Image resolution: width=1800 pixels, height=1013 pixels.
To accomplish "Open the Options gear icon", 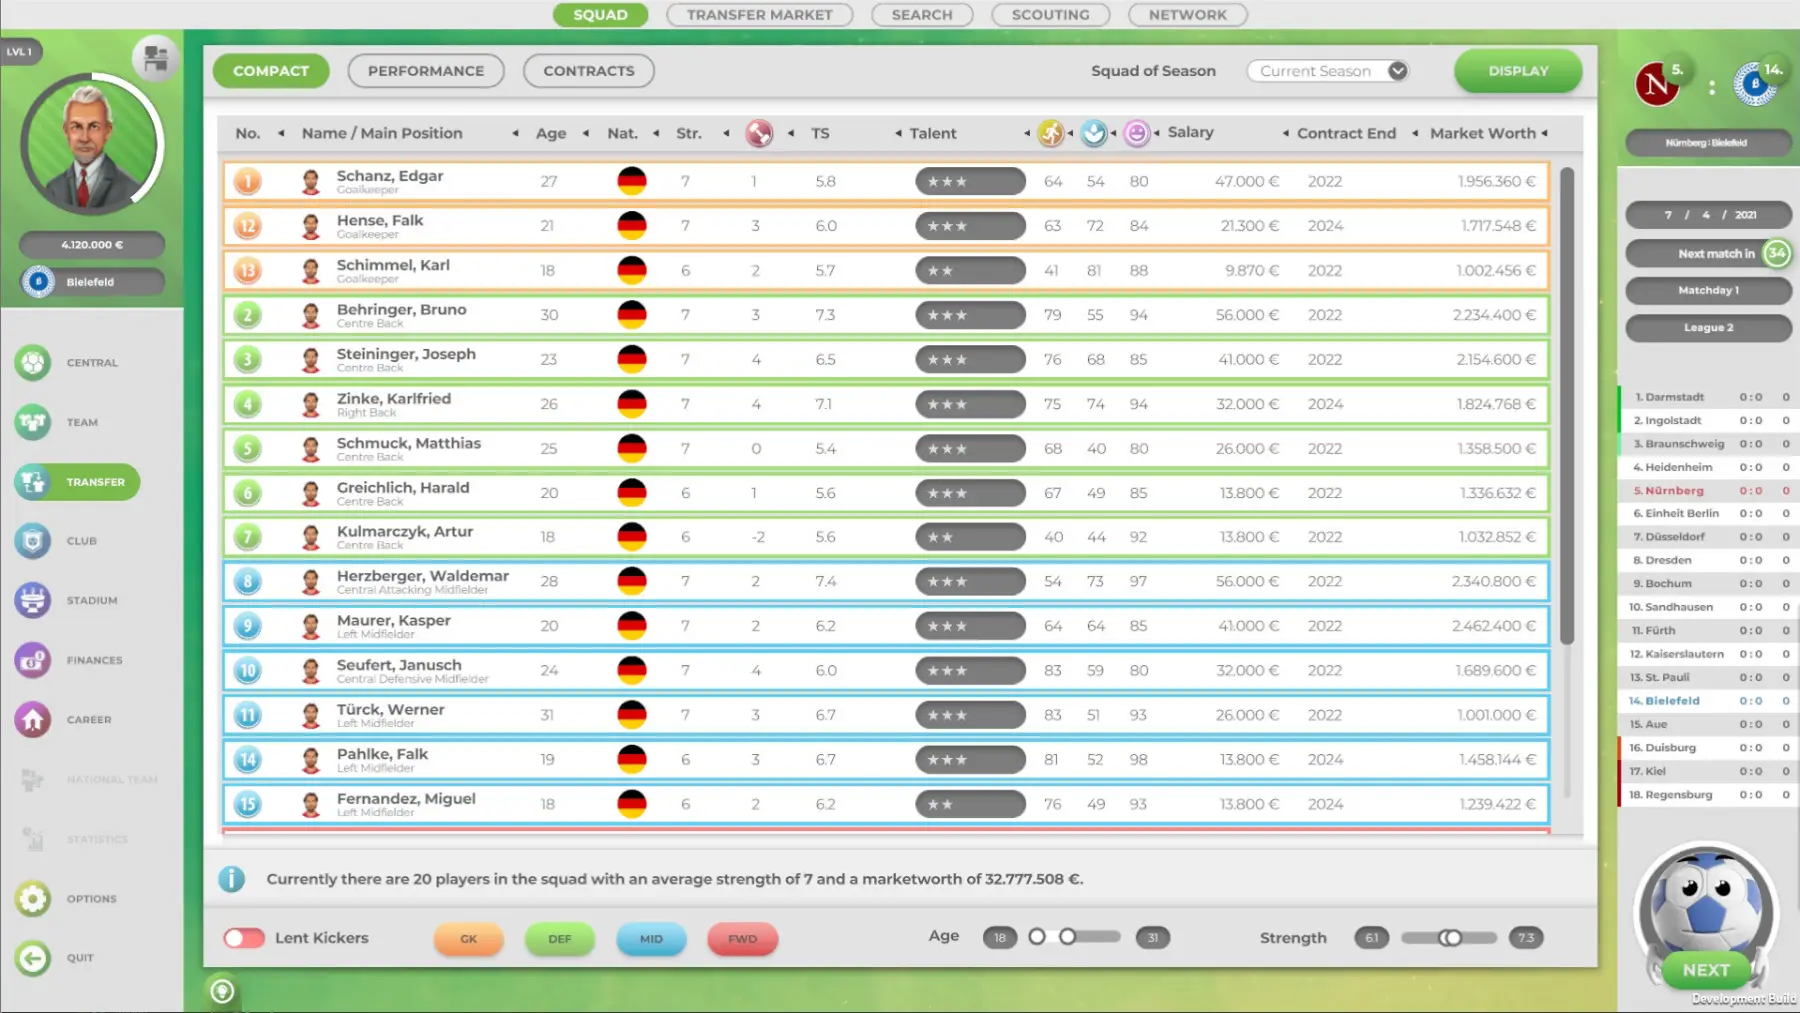I will (33, 899).
